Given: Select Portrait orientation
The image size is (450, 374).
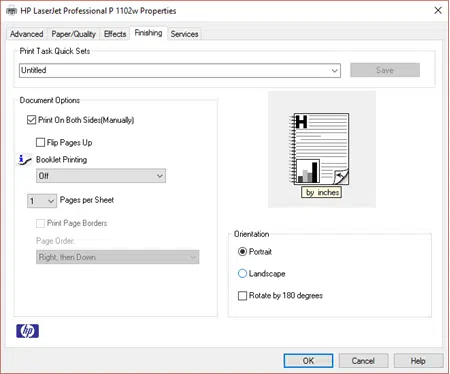Looking at the screenshot, I should pos(242,252).
